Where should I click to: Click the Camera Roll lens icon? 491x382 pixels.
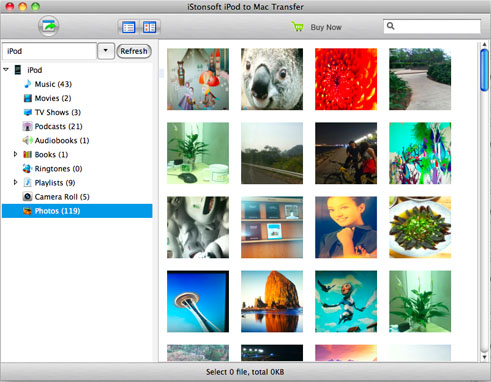point(28,197)
